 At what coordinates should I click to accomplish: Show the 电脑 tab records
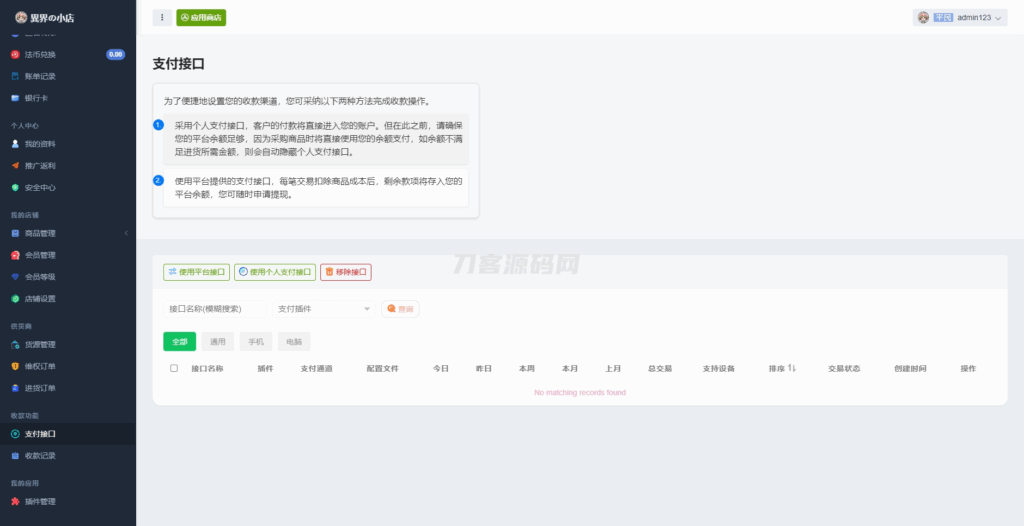click(x=293, y=342)
